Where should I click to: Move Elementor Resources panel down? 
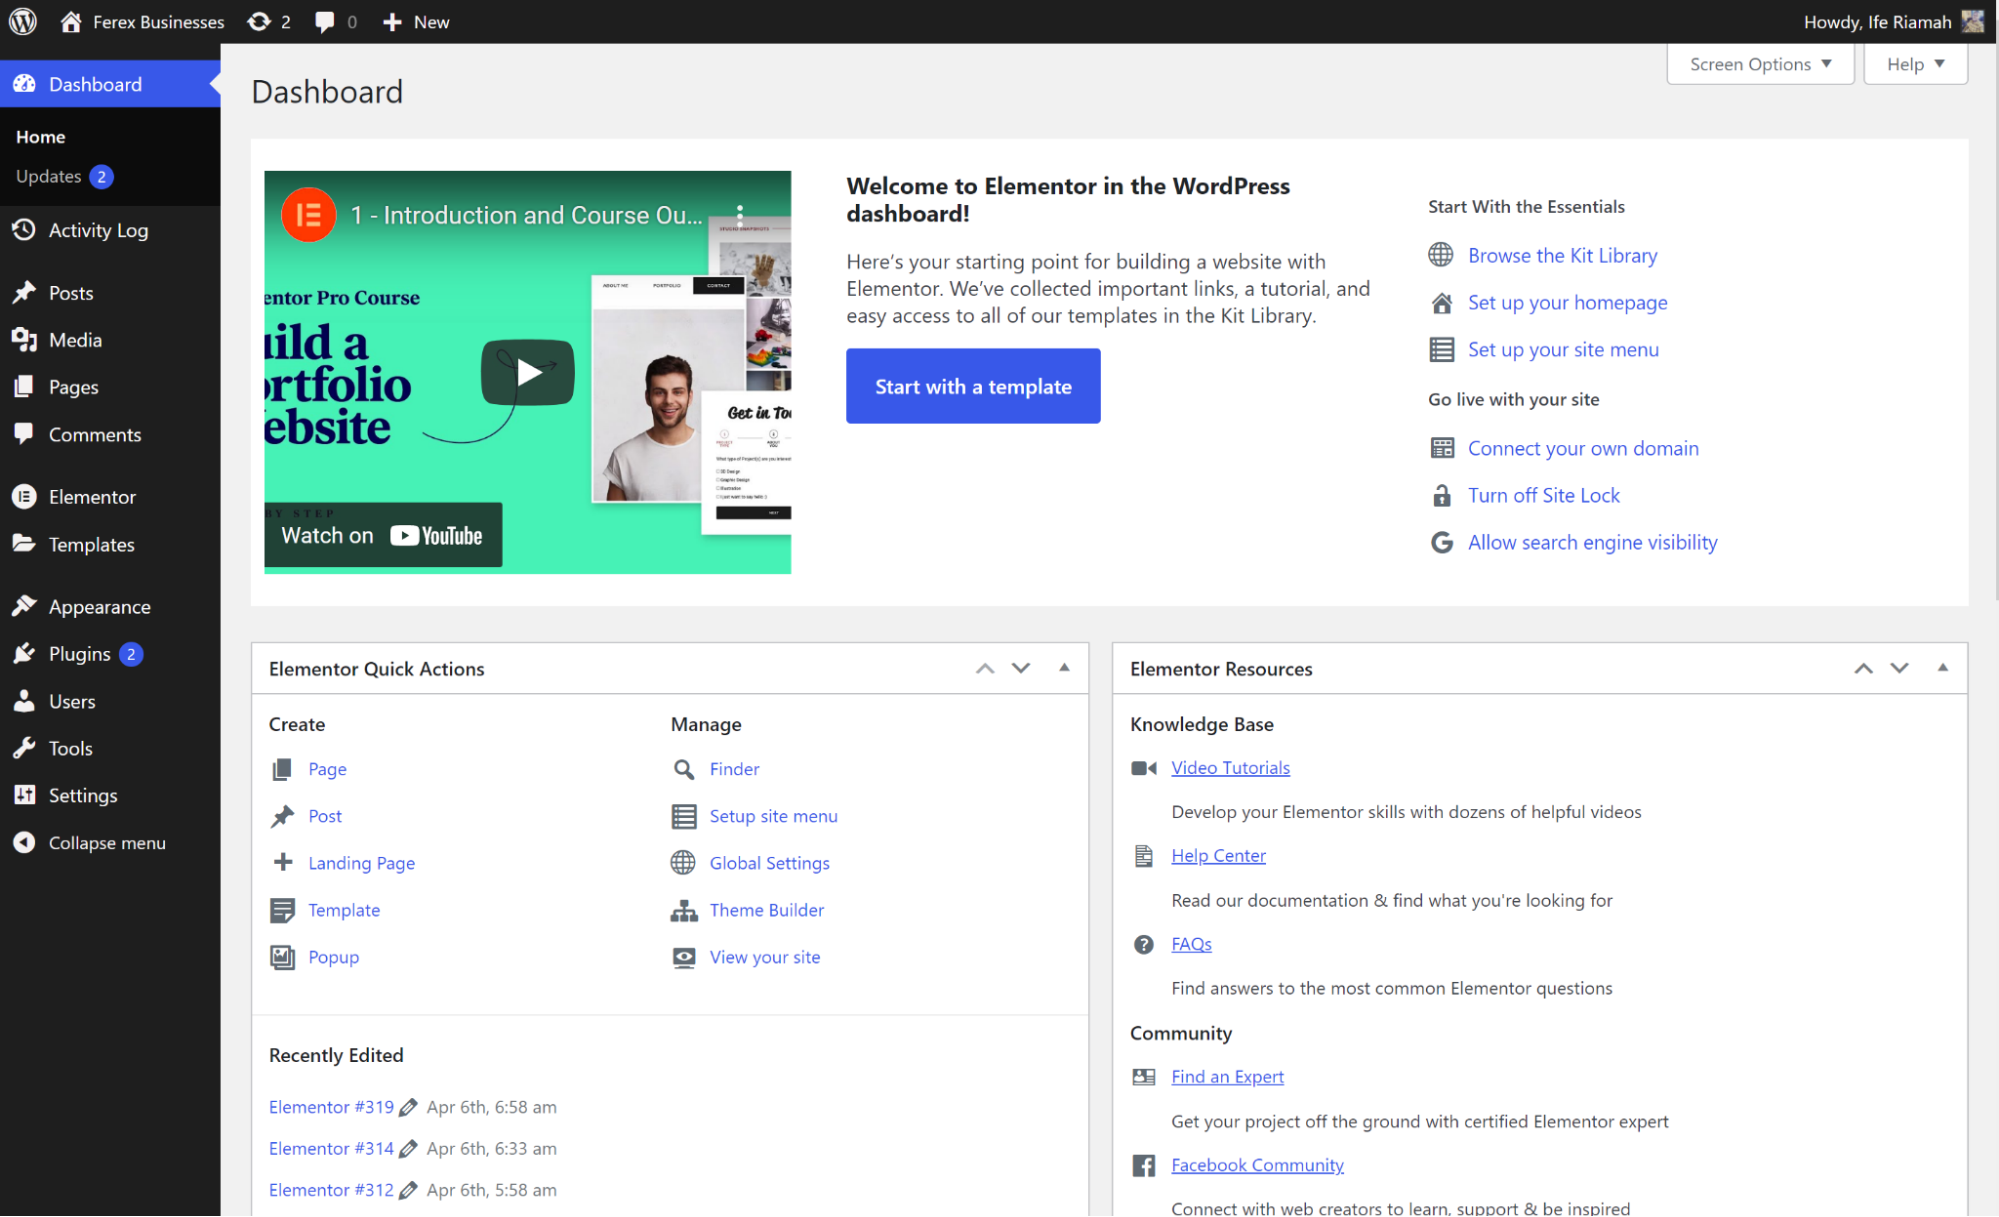(x=1899, y=668)
